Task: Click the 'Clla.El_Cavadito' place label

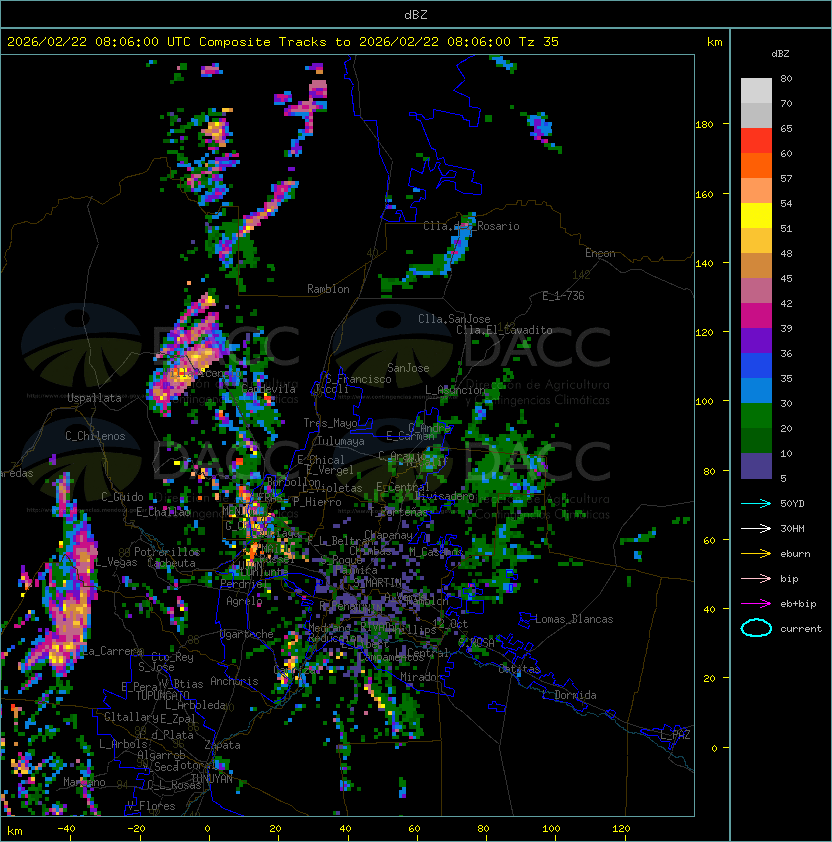Action: click(x=504, y=330)
